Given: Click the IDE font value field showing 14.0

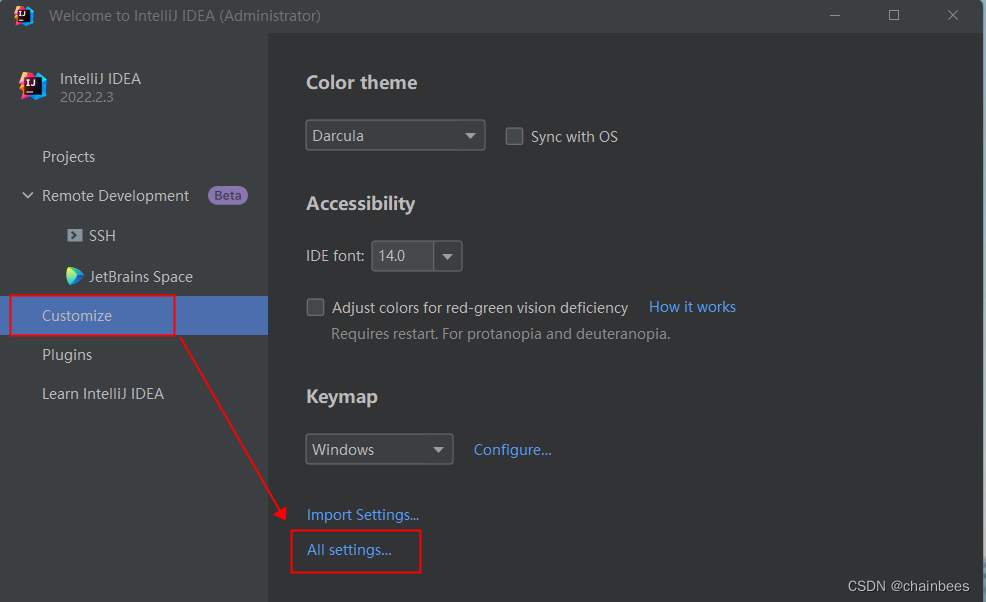Looking at the screenshot, I should (402, 256).
